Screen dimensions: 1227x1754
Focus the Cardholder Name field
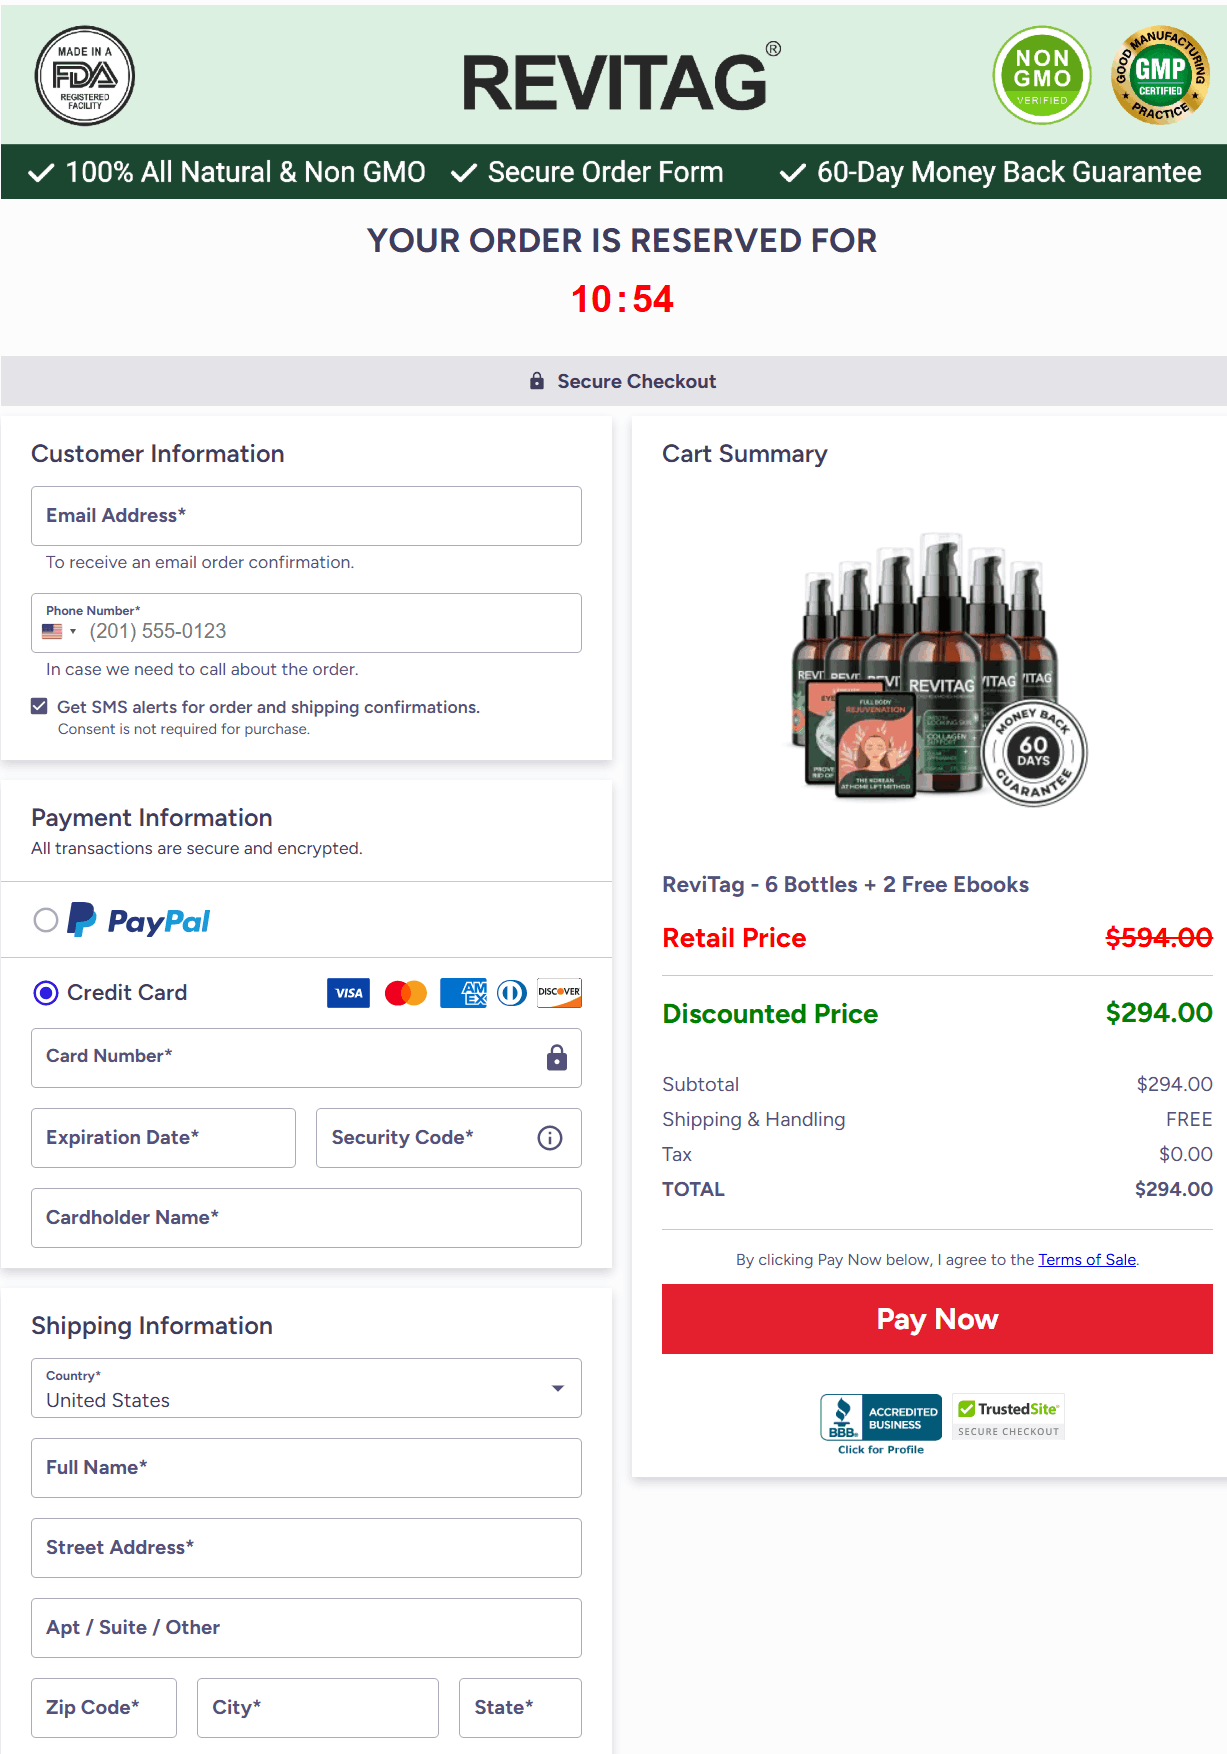pos(306,1218)
